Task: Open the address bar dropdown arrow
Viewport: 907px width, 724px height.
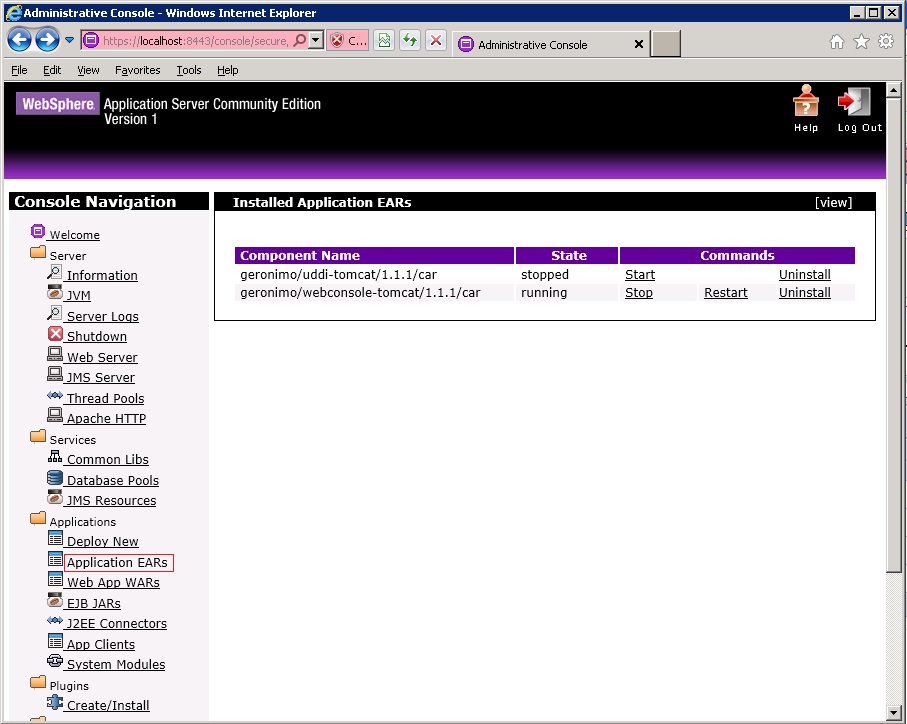Action: click(315, 40)
